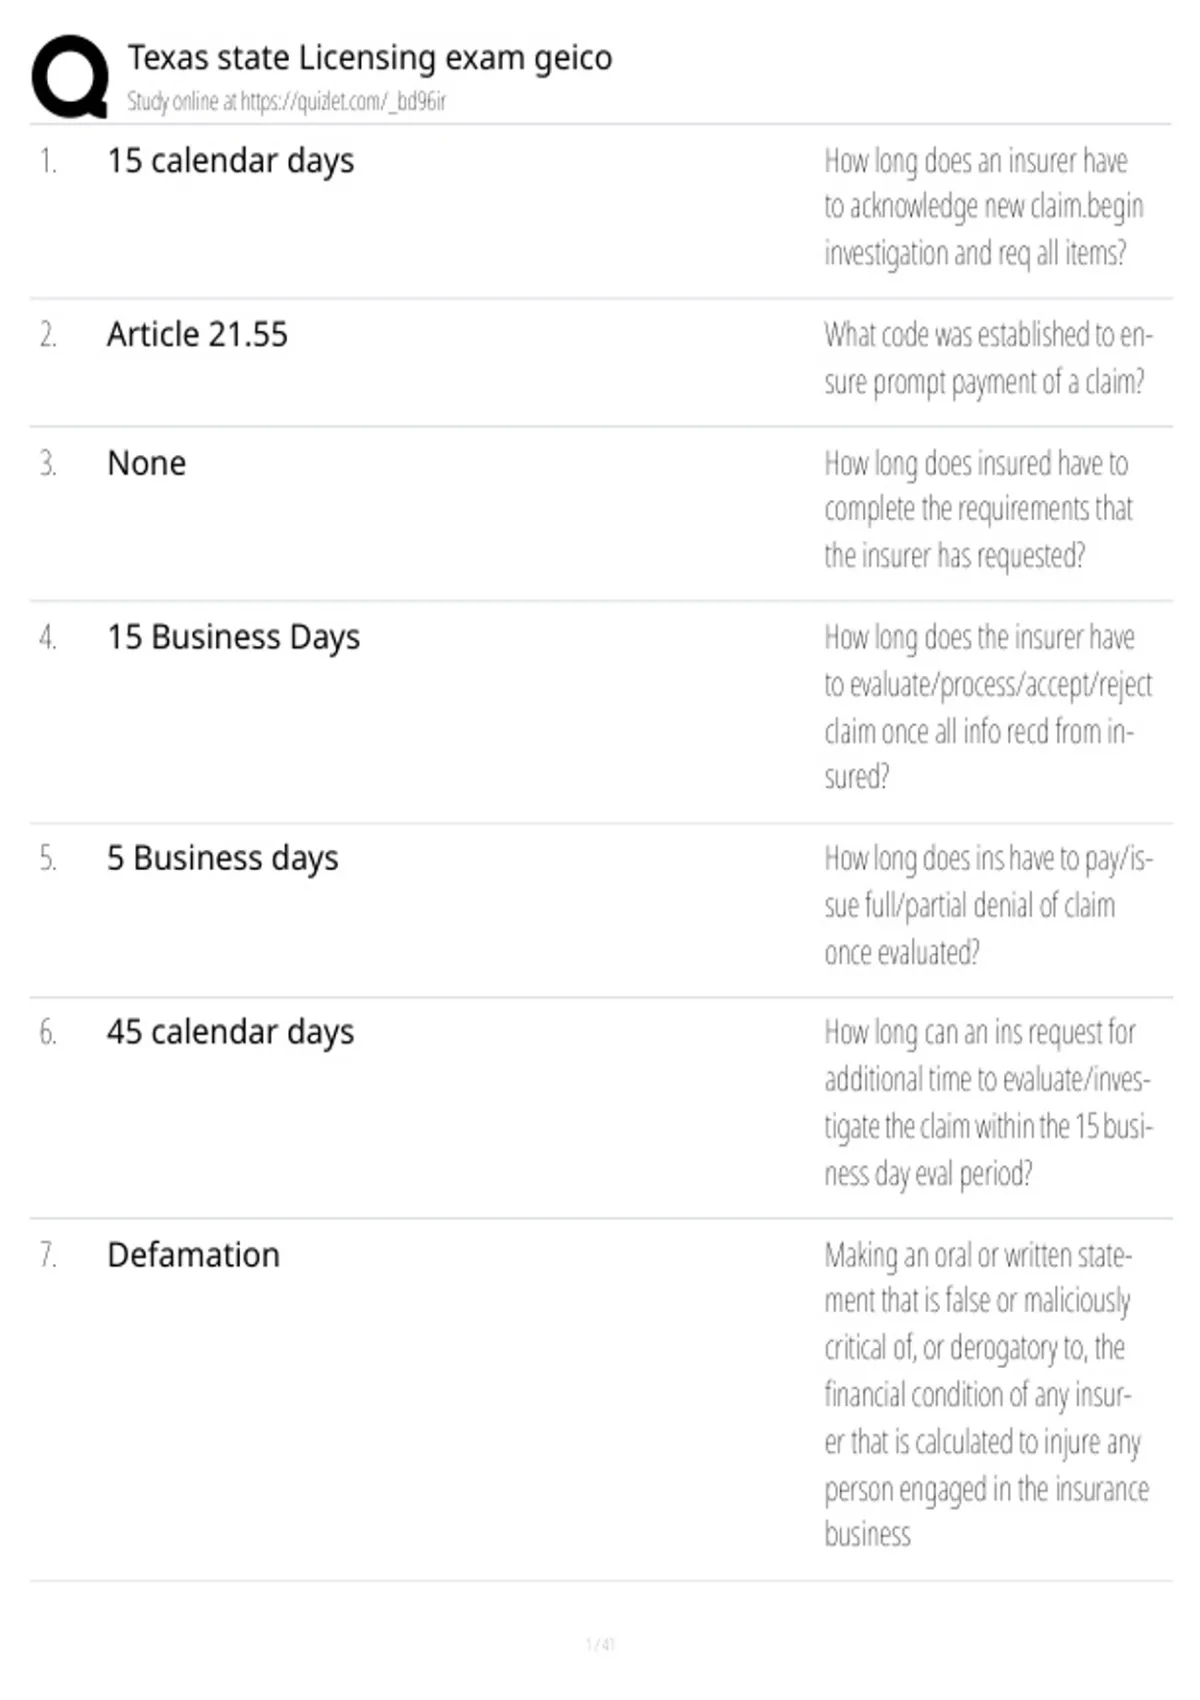This screenshot has width=1200, height=1700.
Task: Select the term 'Defamation'
Action: pos(193,1255)
